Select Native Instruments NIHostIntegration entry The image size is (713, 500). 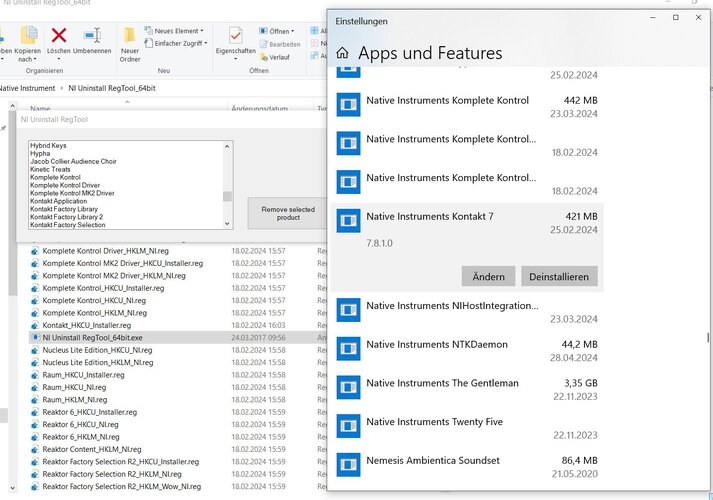(x=467, y=312)
